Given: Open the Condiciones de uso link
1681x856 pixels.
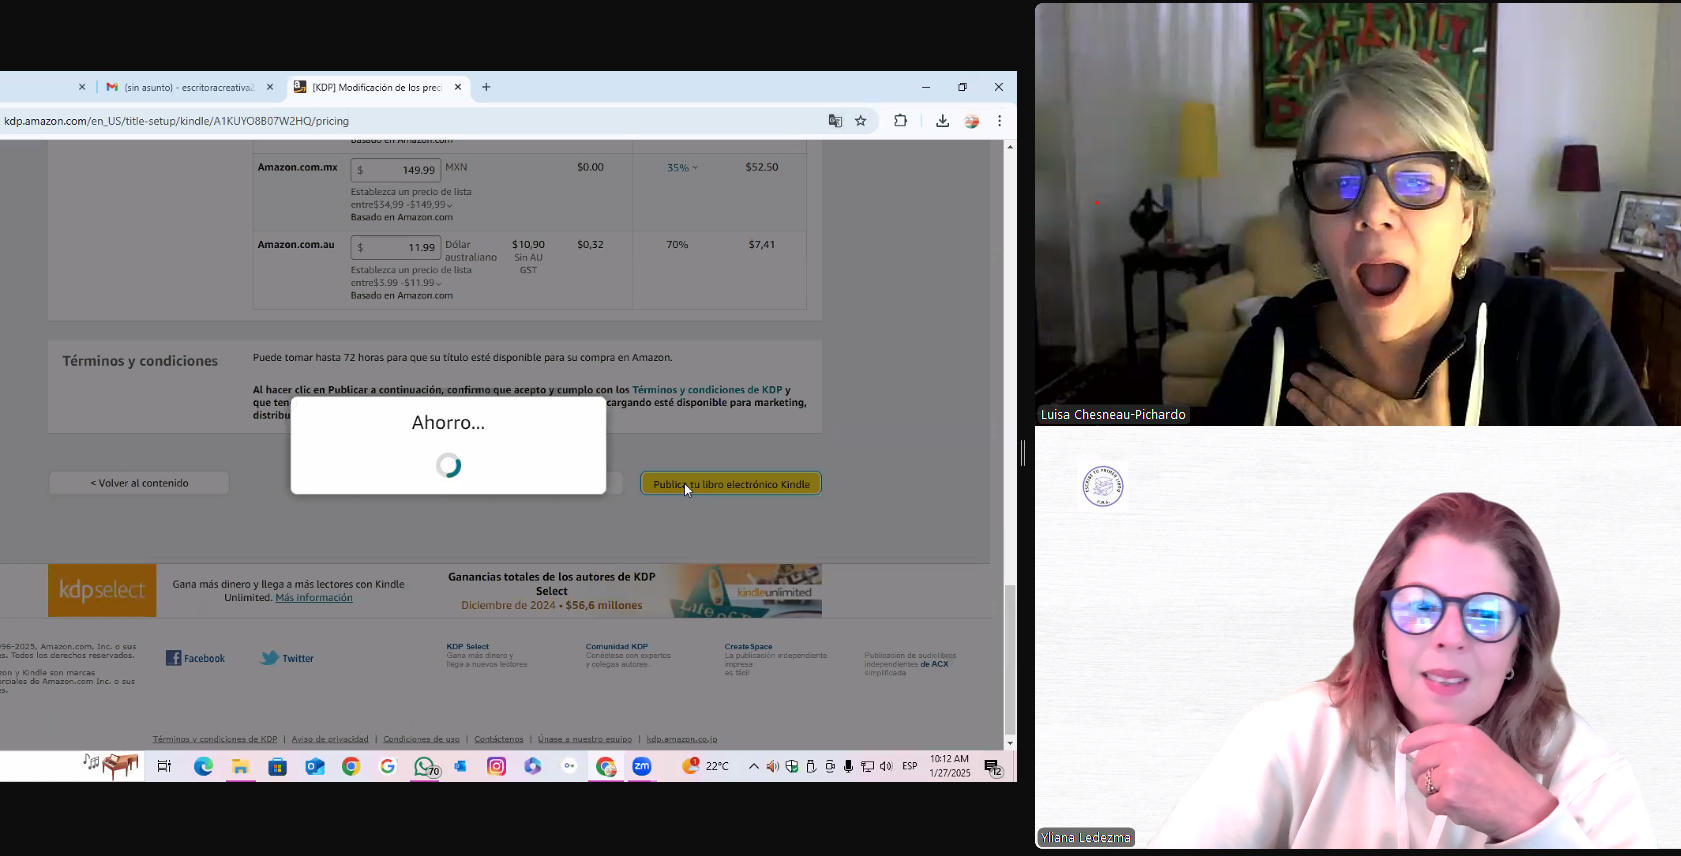Looking at the screenshot, I should (421, 739).
